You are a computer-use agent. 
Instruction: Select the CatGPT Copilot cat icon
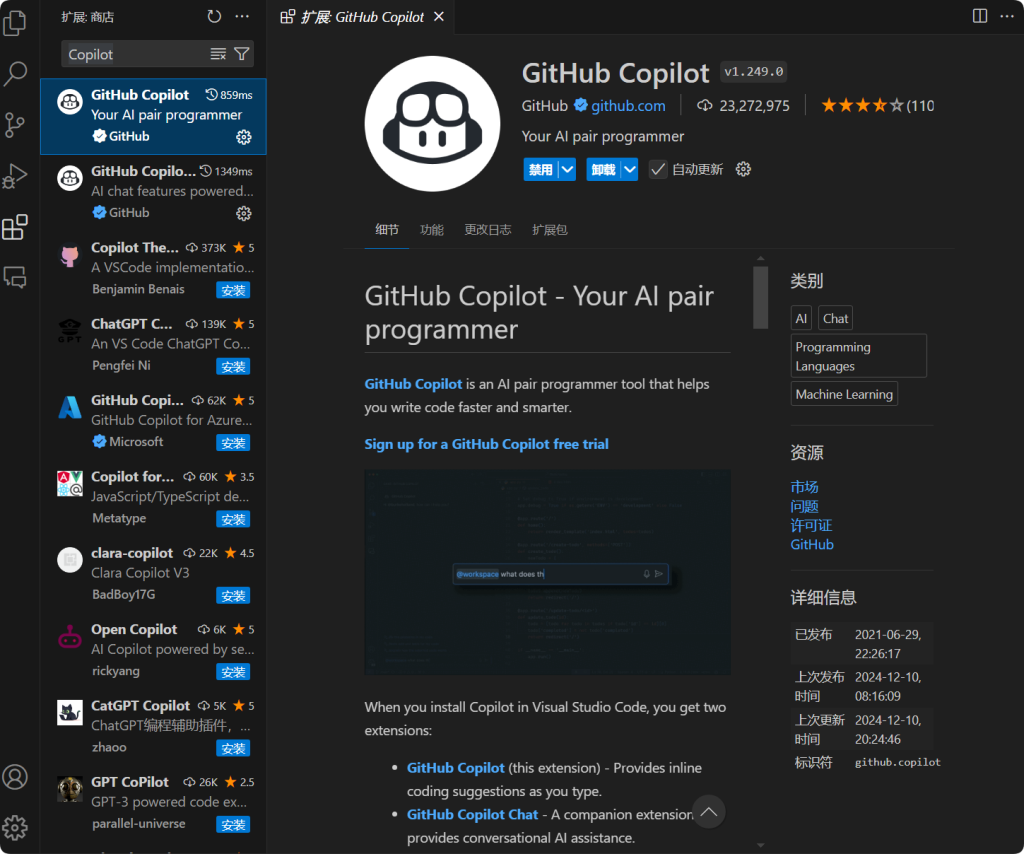tap(70, 713)
